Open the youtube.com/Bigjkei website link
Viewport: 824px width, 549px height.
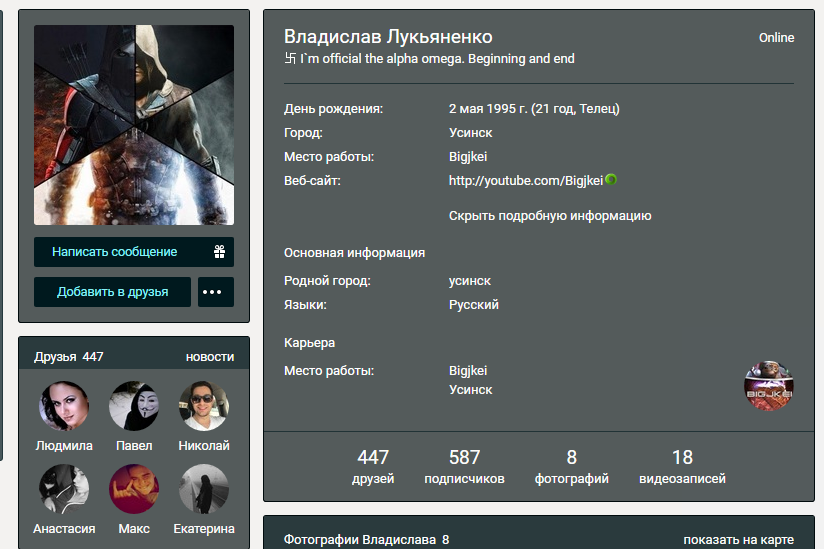tap(526, 181)
